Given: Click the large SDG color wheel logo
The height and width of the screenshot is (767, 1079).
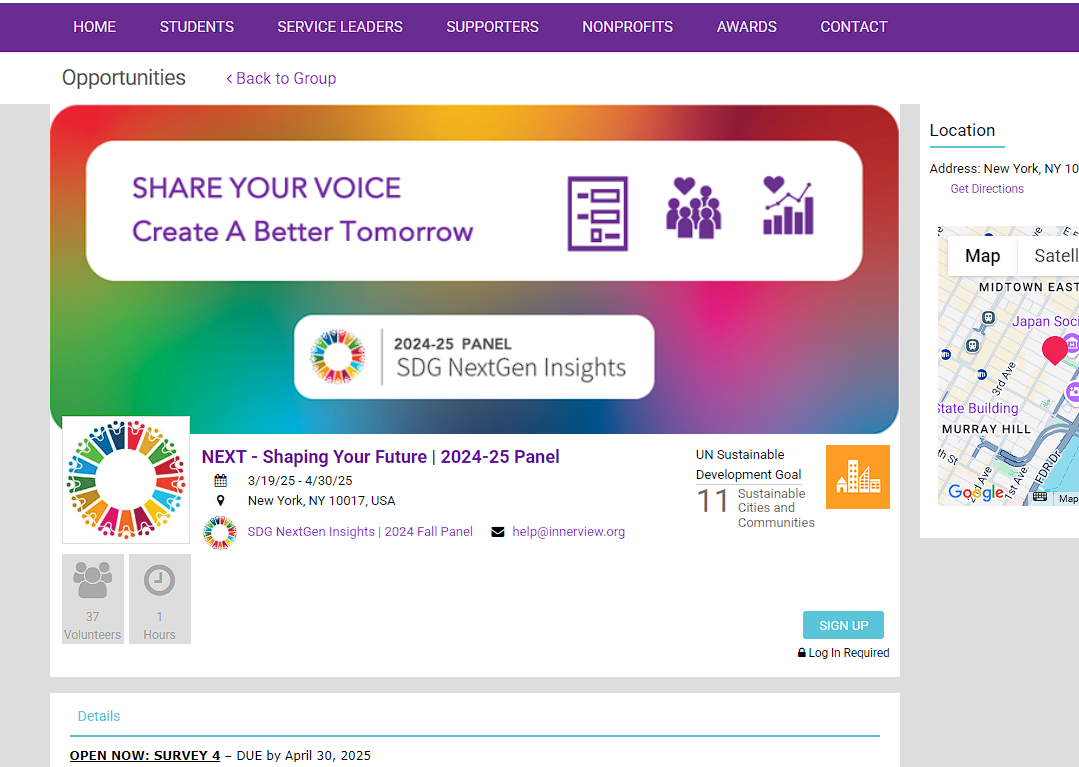Looking at the screenshot, I should tap(126, 479).
